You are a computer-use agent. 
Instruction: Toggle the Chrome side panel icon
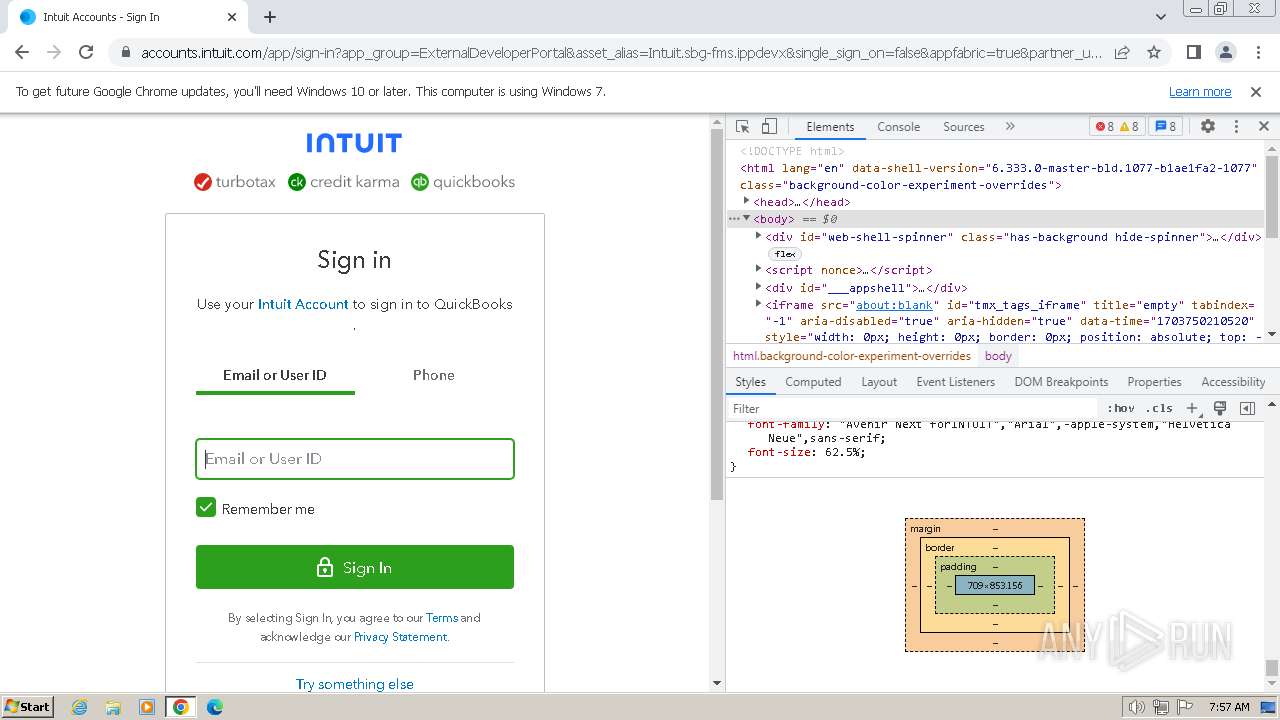click(1194, 52)
